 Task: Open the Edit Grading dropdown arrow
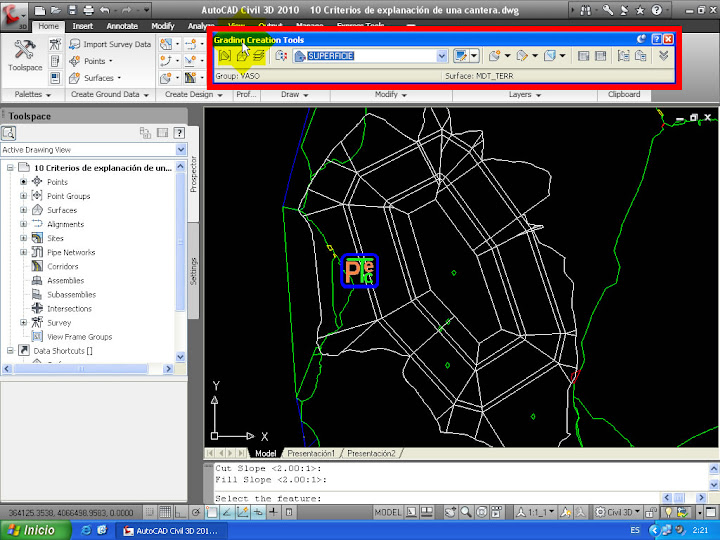534,56
